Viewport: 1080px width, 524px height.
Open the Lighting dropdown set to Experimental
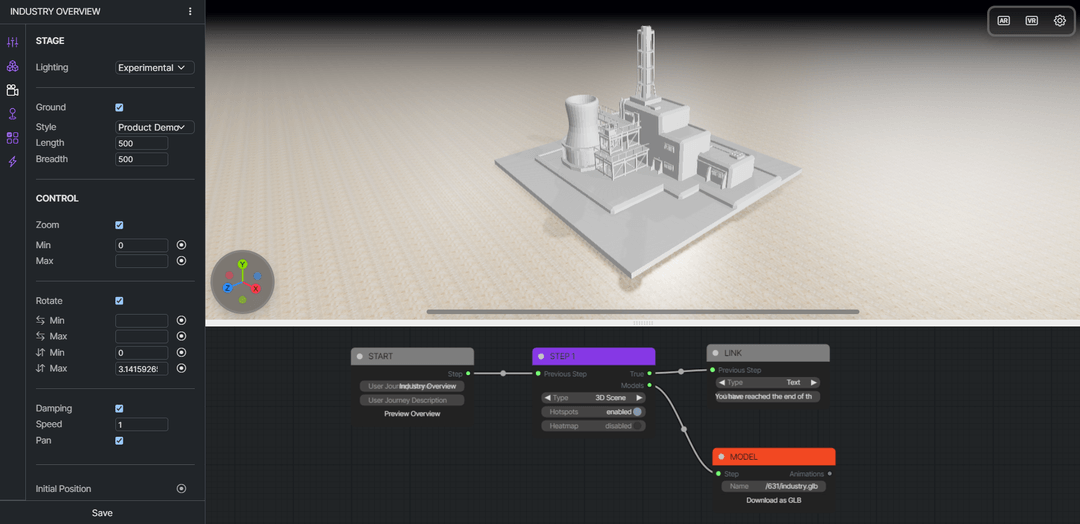154,68
